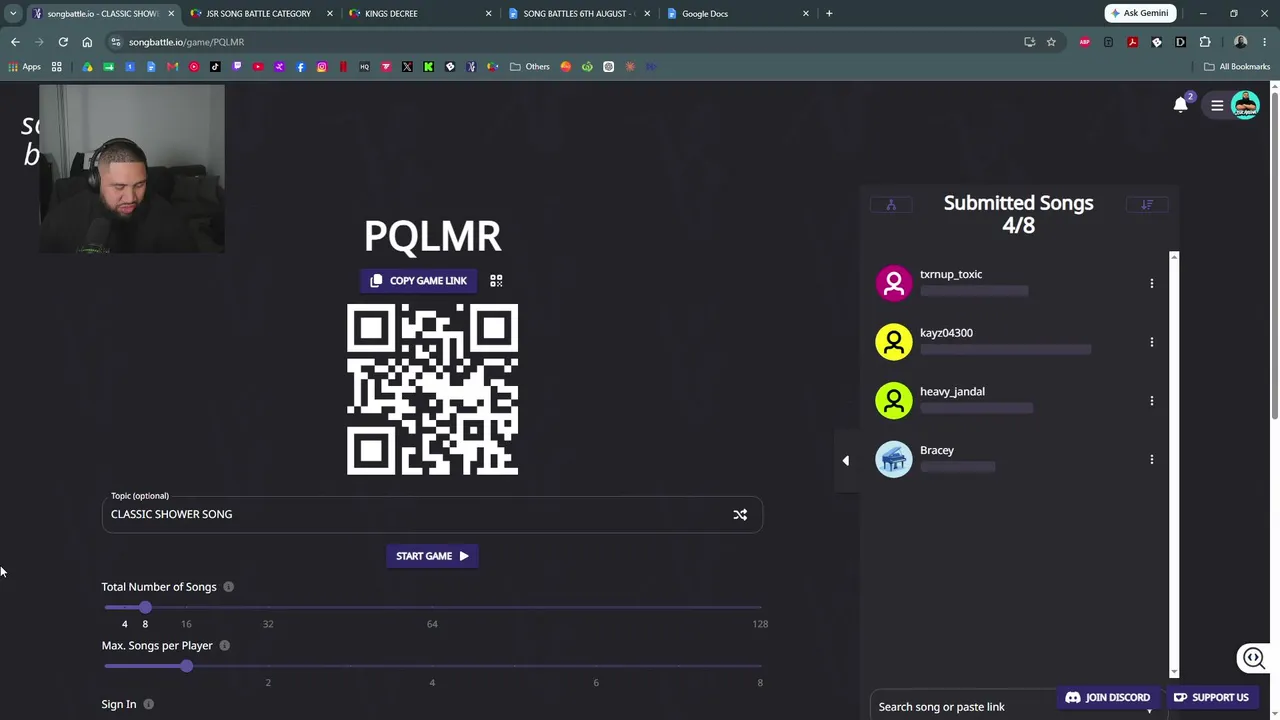
Task: Go back to the previous page
Action: (15, 42)
